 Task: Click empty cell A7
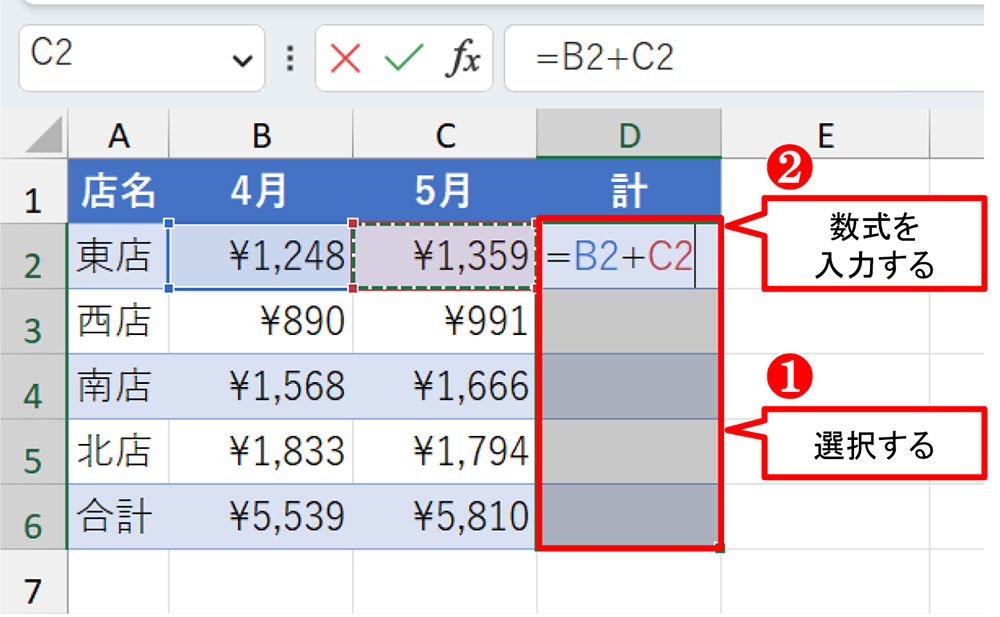coord(119,582)
